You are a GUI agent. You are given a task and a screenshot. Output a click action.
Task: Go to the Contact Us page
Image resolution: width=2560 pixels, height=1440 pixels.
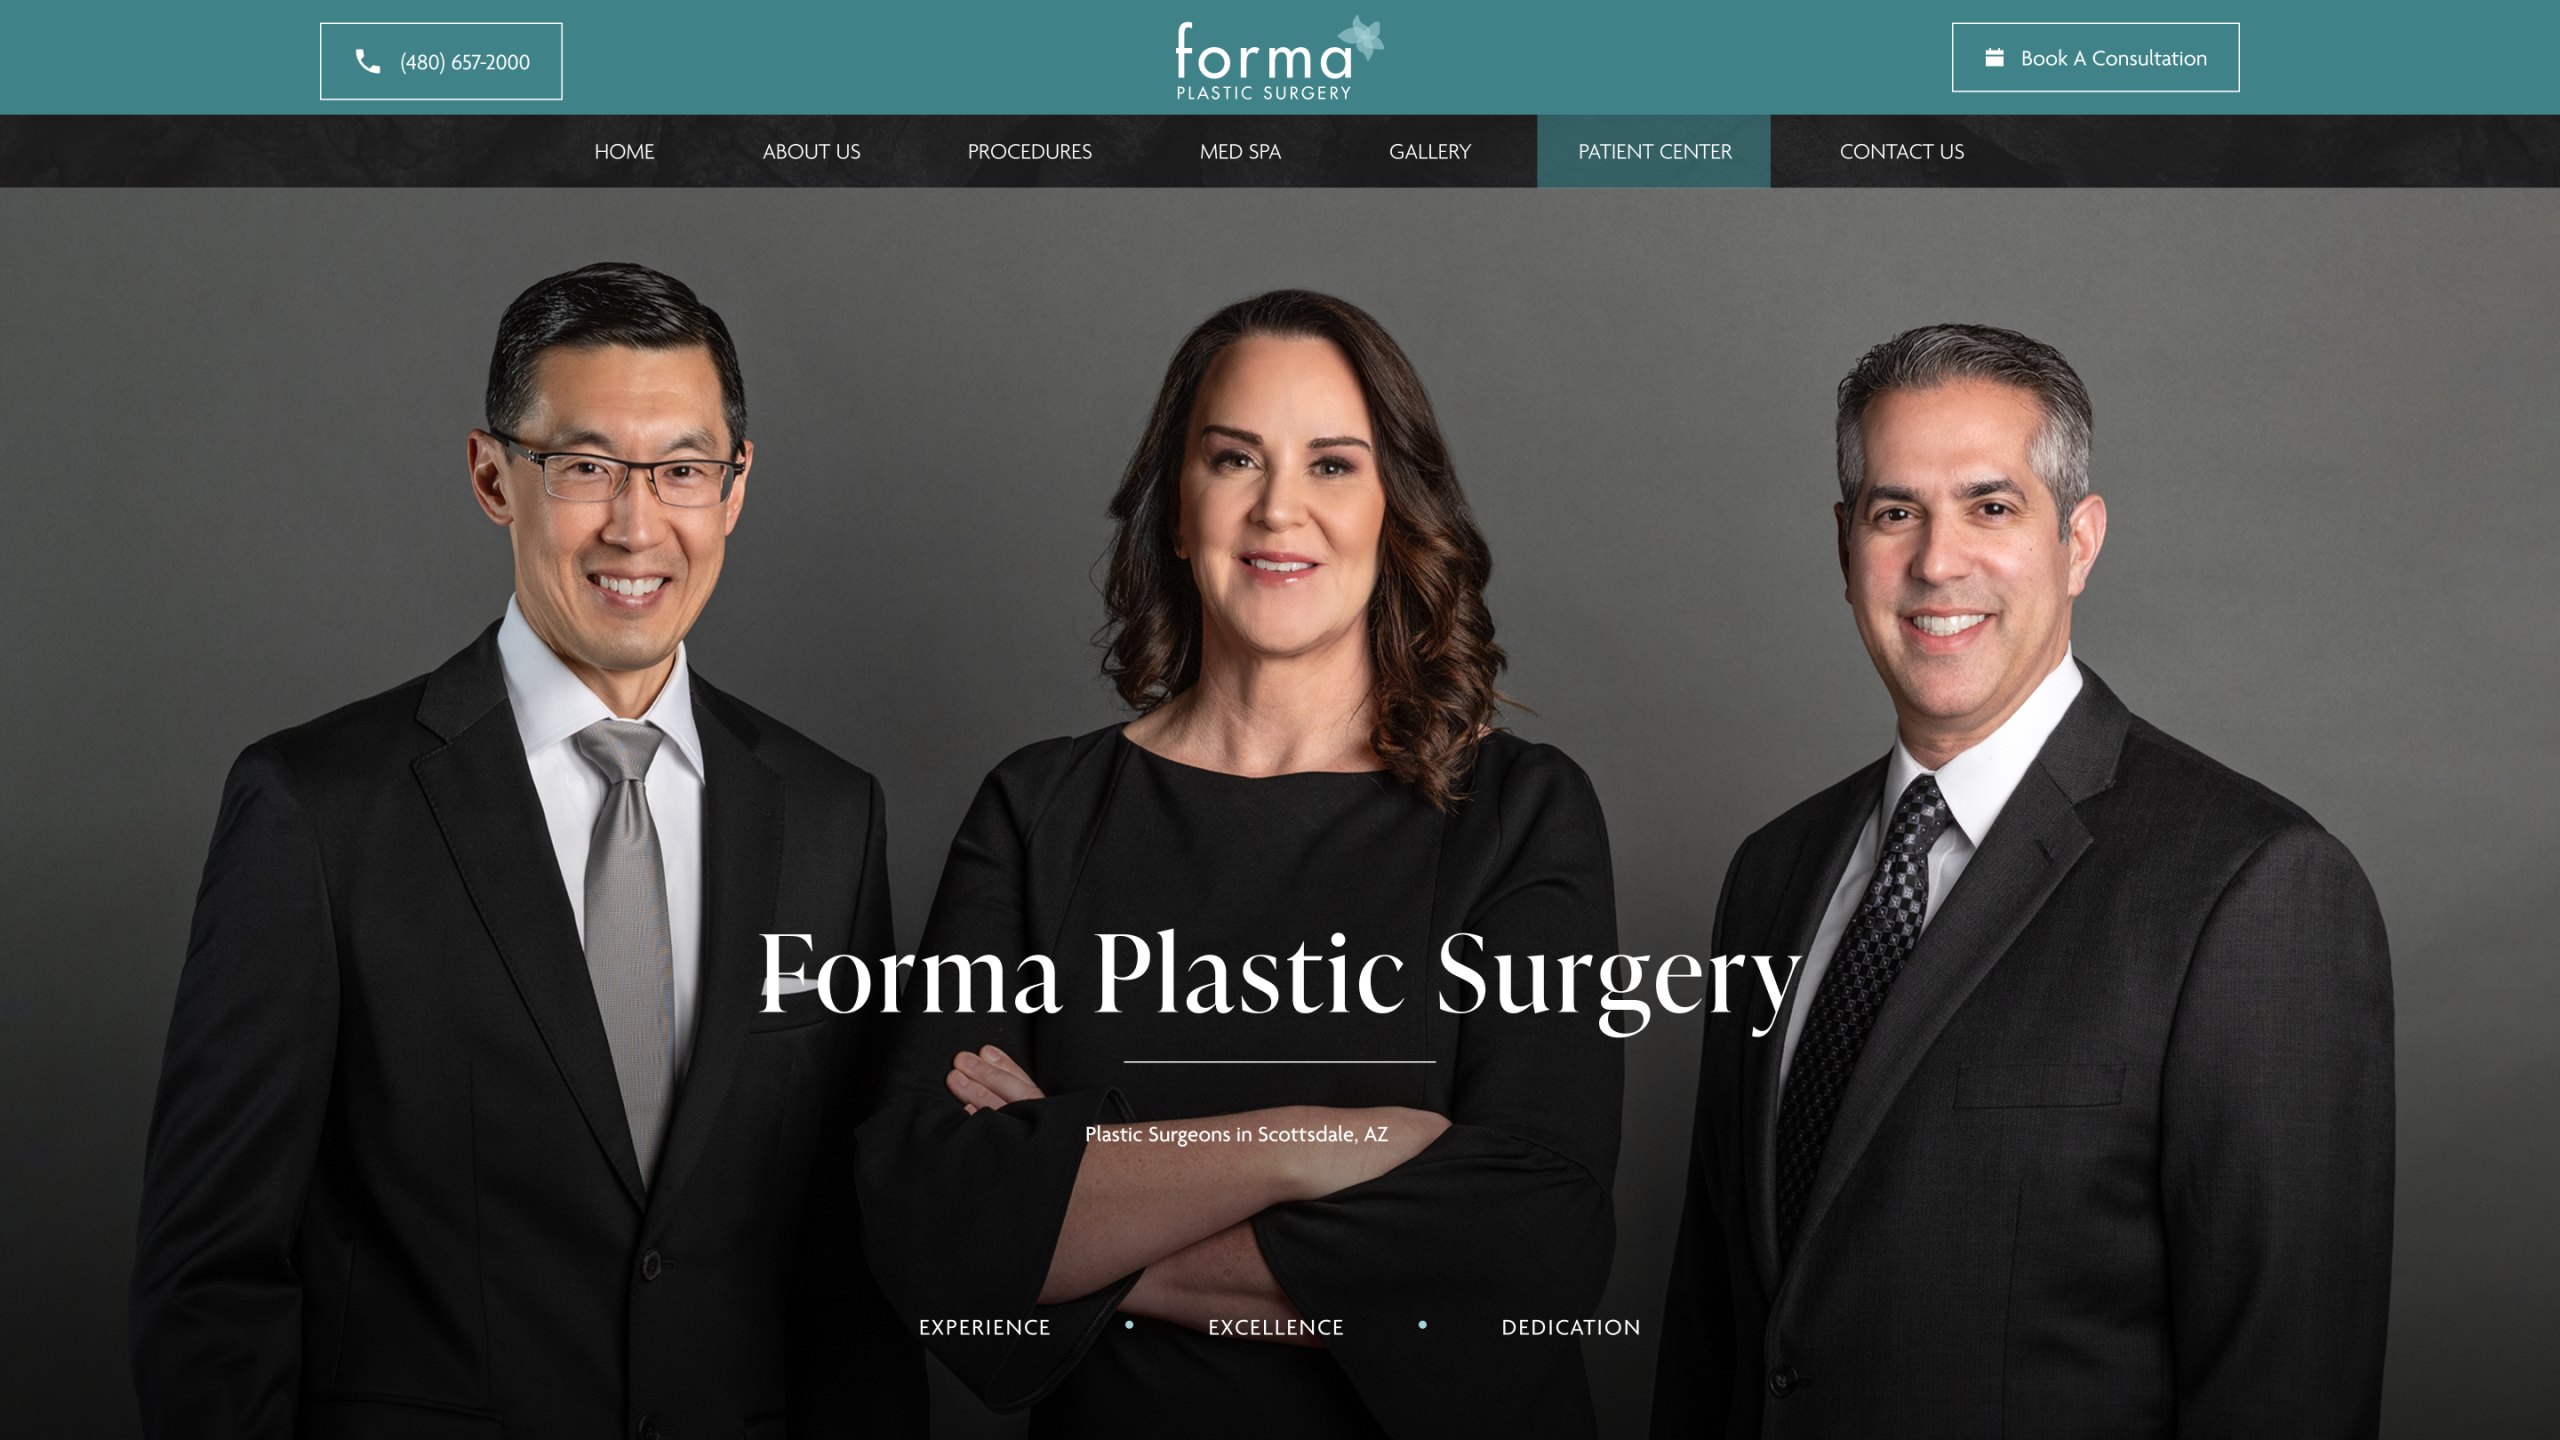tap(1901, 151)
